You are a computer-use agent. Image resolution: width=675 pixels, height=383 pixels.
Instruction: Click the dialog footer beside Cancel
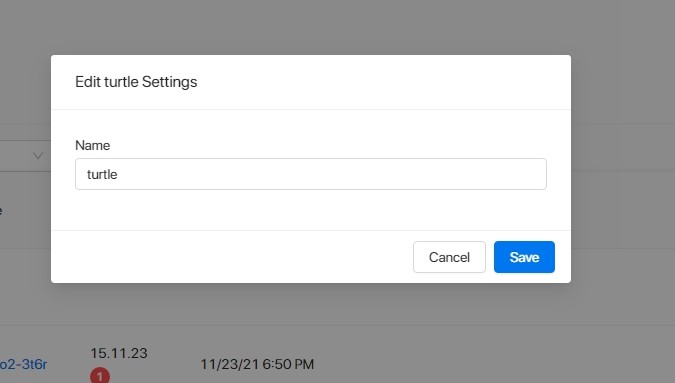pos(232,257)
